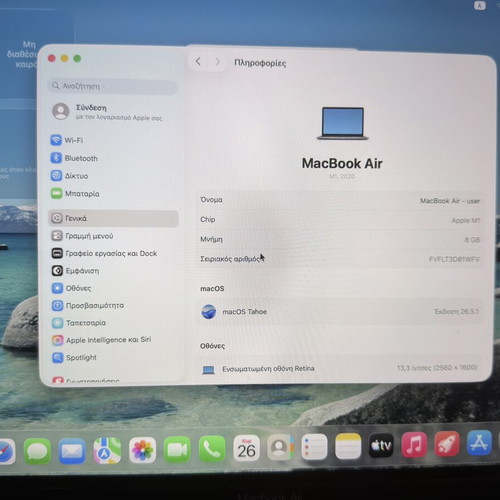The image size is (500, 500).
Task: Click the Αναζήτηση search field
Action: pyautogui.click(x=112, y=86)
